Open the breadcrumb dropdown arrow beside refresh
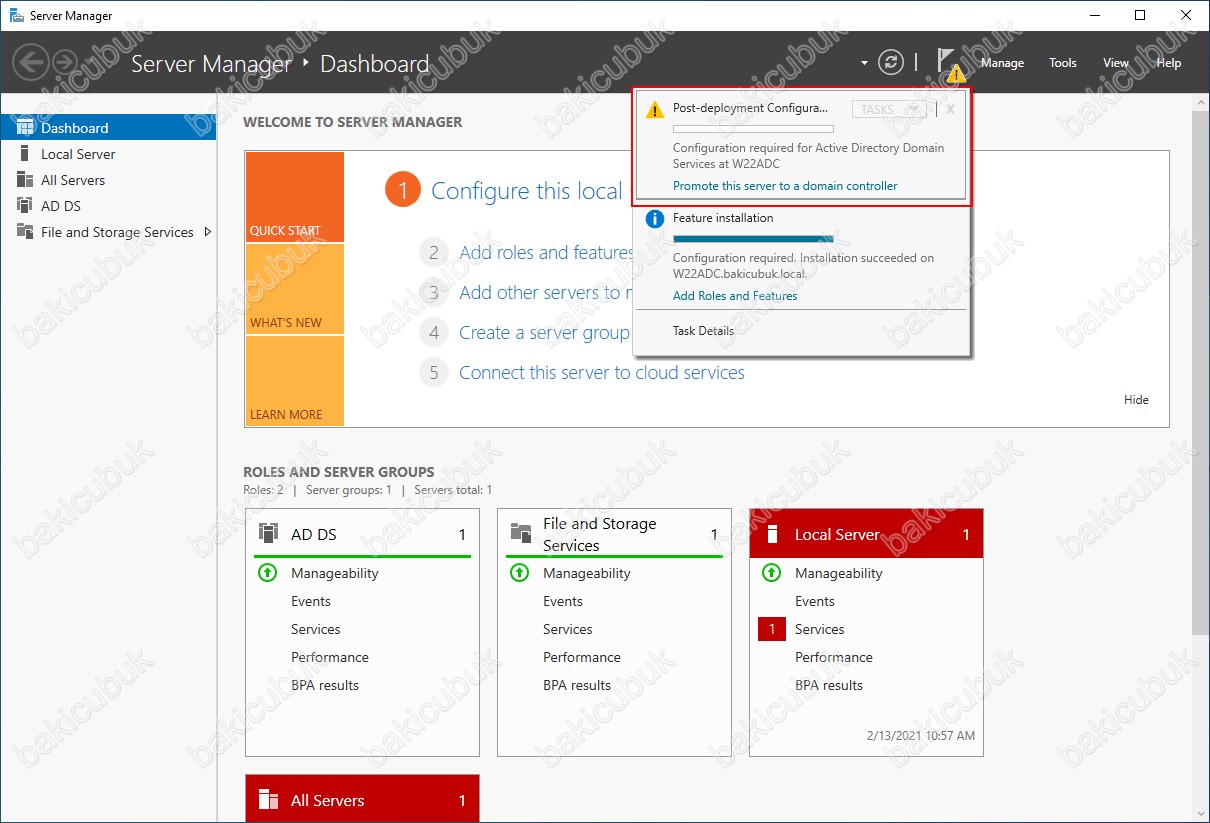Screen dimensions: 1210x823 point(864,63)
